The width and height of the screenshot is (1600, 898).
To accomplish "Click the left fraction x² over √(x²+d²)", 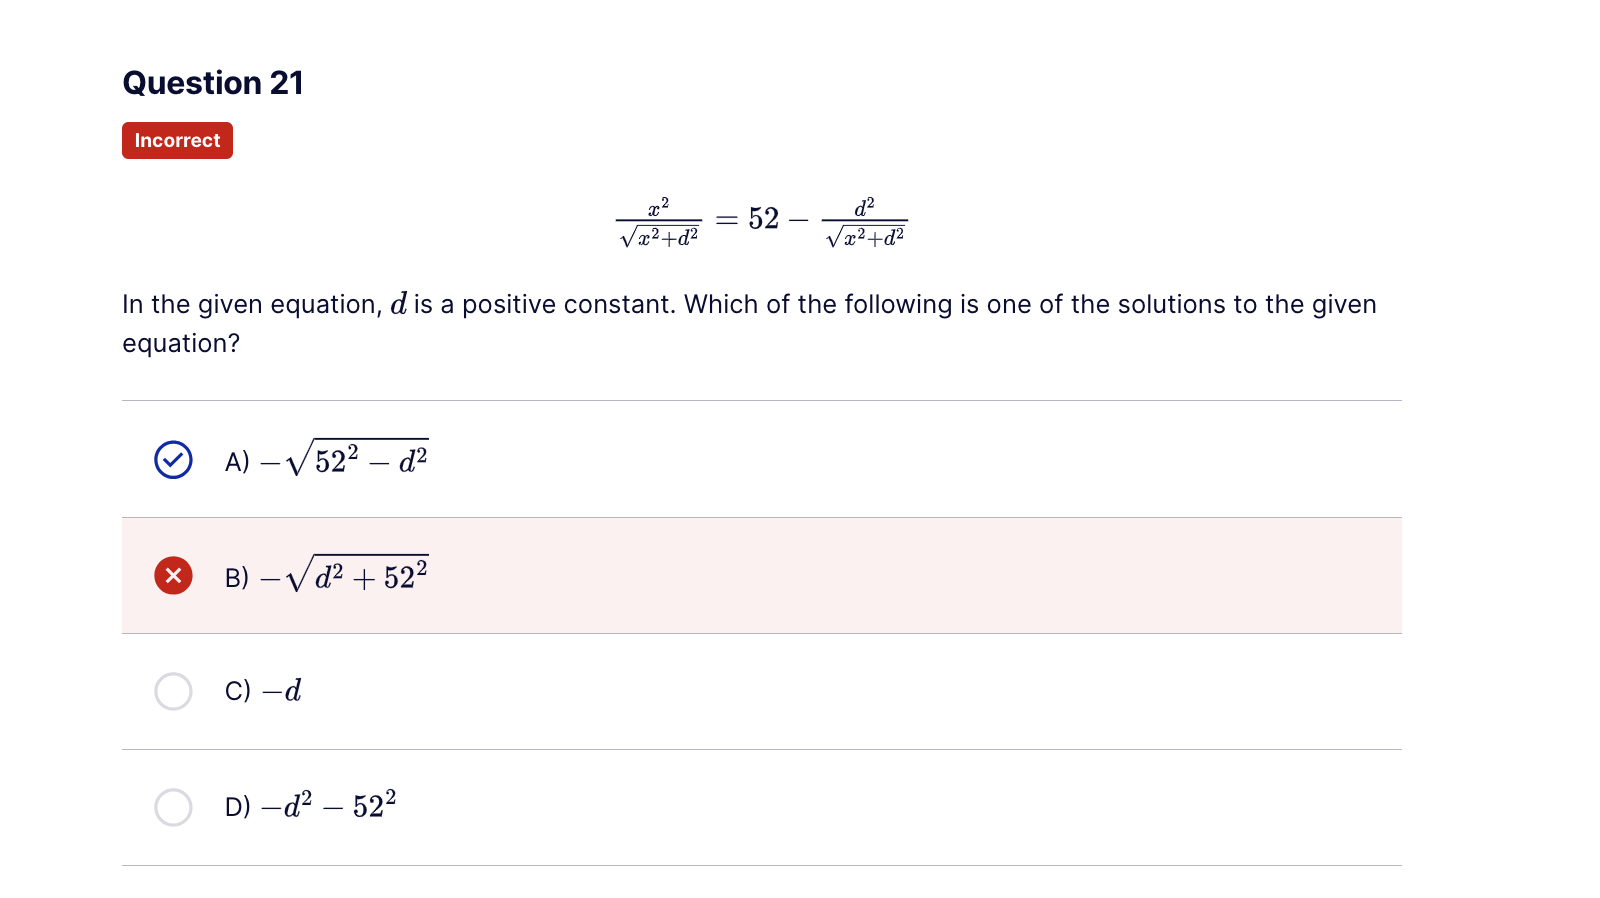I will (x=659, y=222).
